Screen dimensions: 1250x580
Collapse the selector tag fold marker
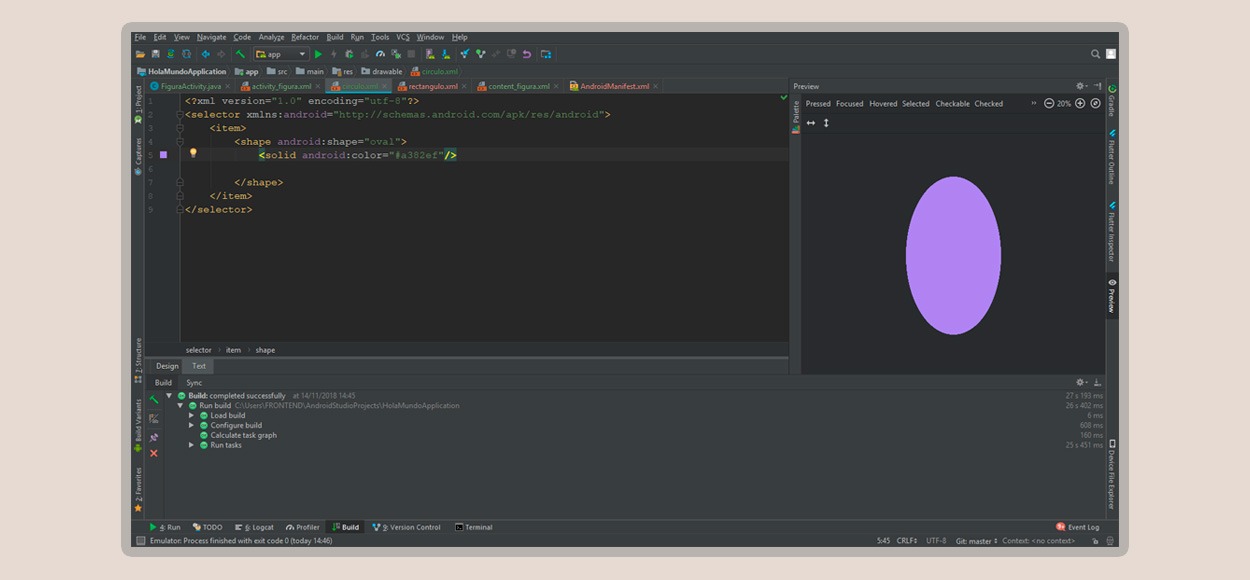[179, 114]
